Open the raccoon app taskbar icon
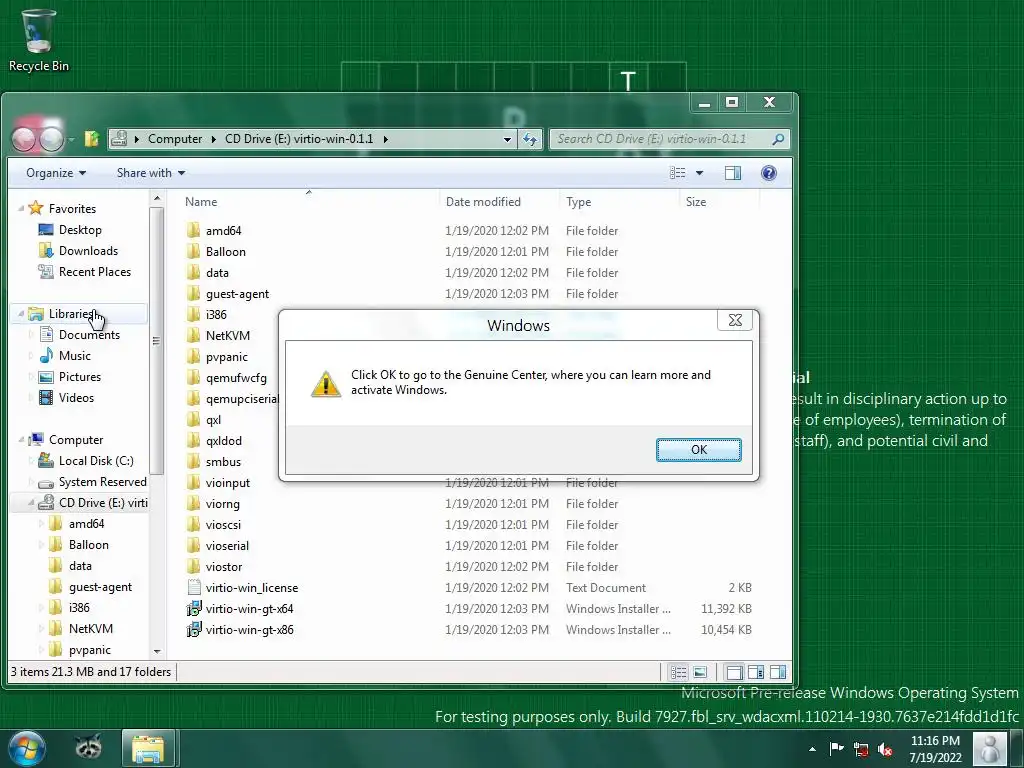1024x768 pixels. 88,748
